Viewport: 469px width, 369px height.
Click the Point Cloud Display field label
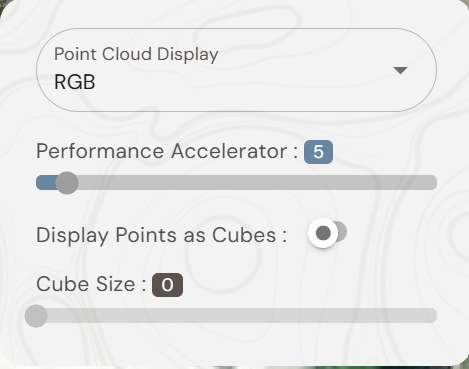point(136,54)
